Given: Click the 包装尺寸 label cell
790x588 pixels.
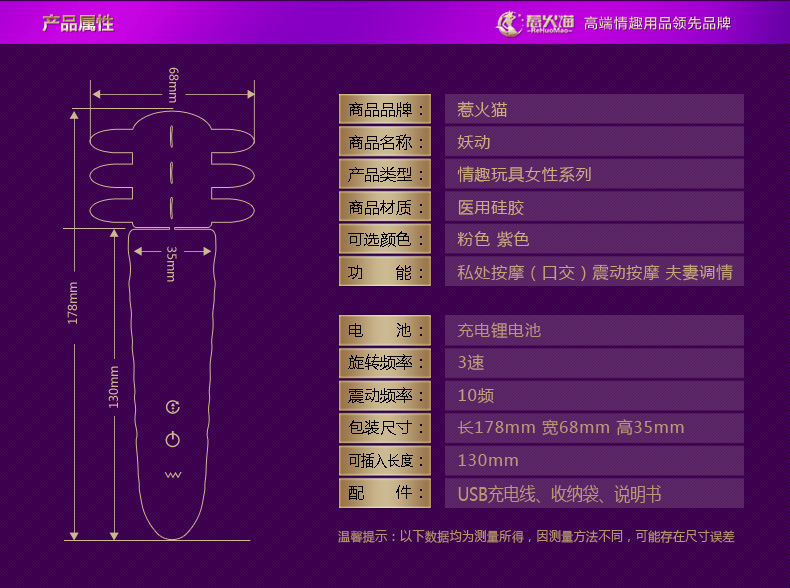Looking at the screenshot, I should [x=385, y=428].
